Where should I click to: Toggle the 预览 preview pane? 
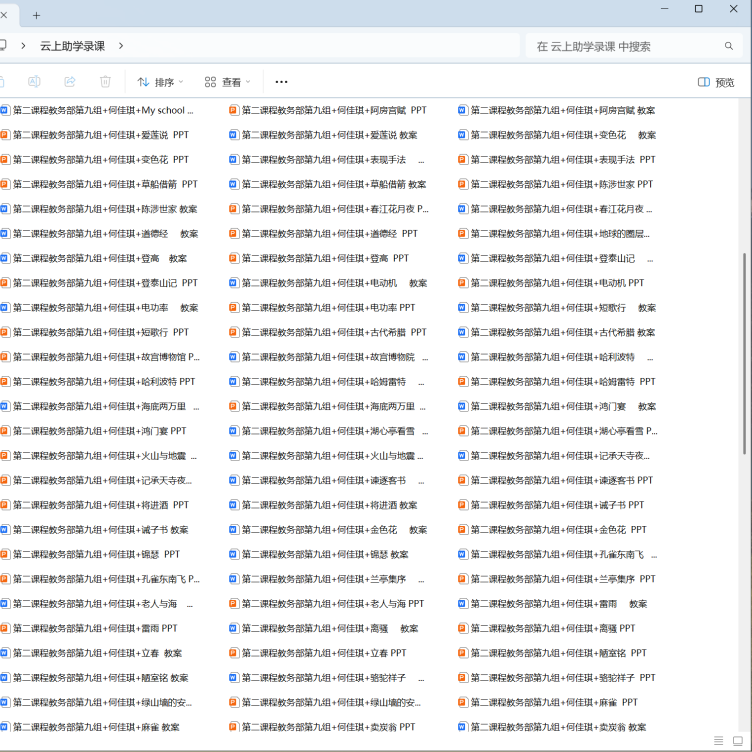[716, 82]
